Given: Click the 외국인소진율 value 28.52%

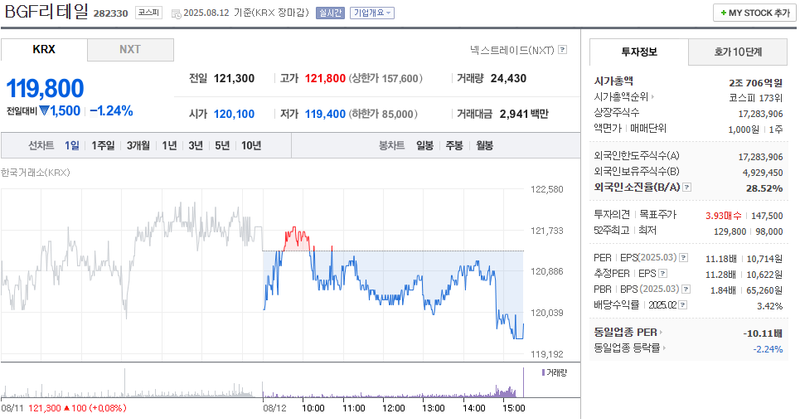Looking at the screenshot, I should pos(764,188).
